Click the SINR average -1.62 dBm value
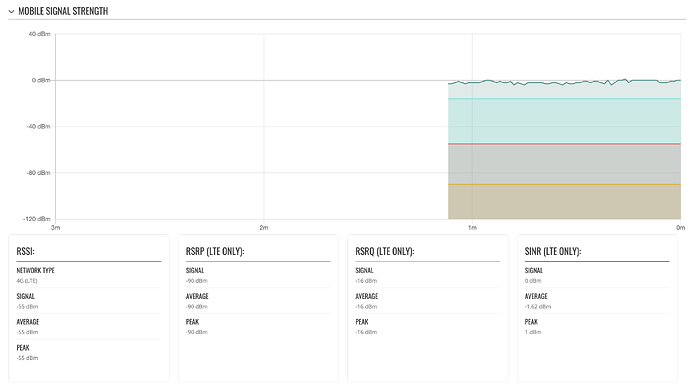690x388 pixels. coord(538,307)
